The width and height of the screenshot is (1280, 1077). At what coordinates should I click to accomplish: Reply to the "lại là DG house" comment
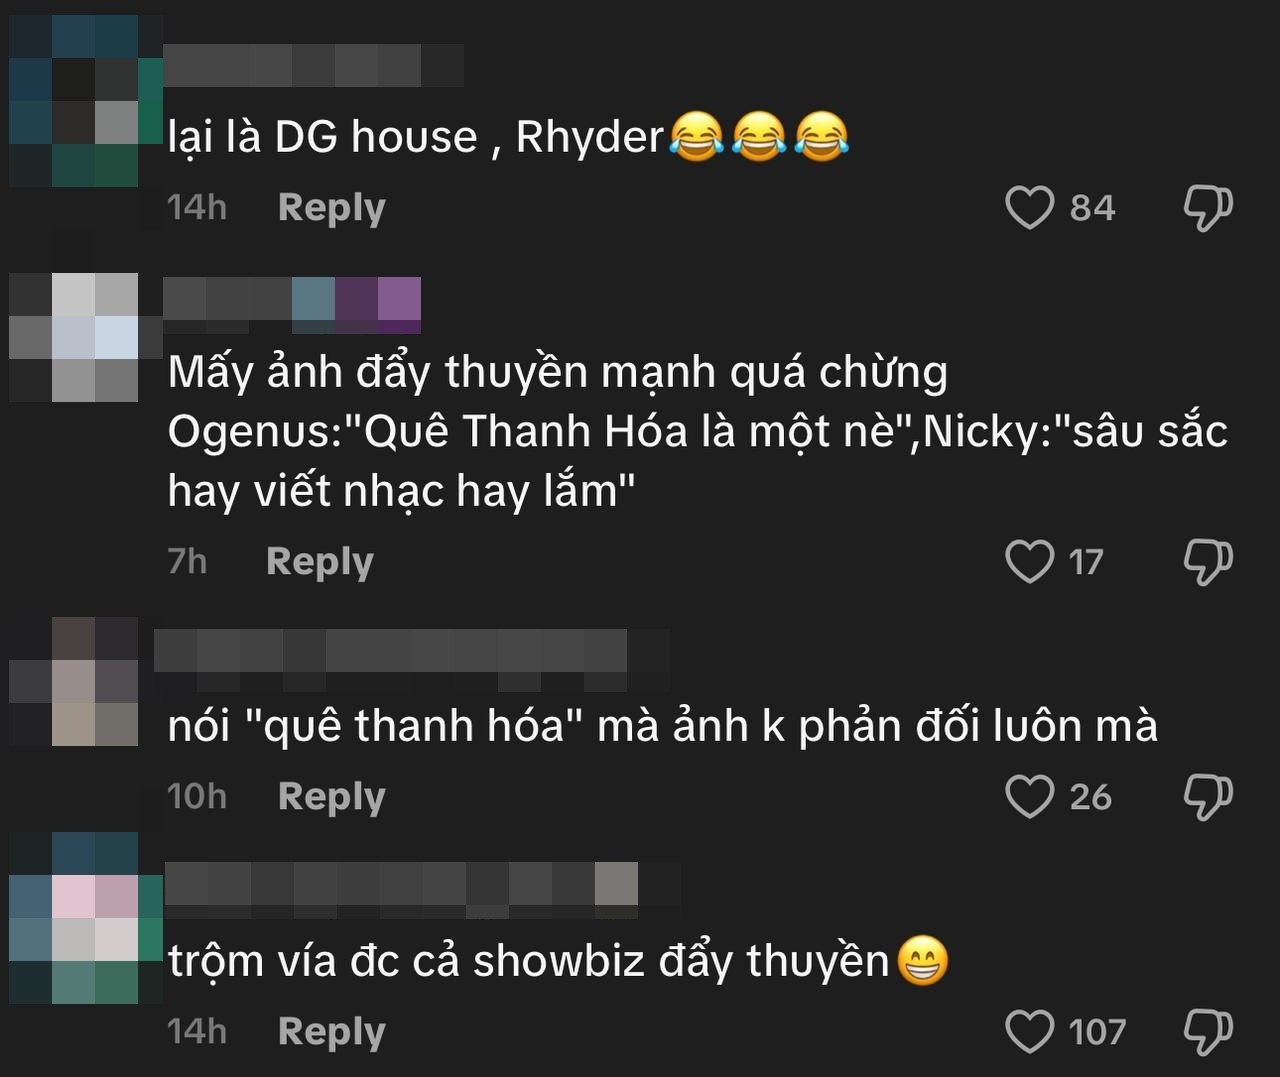(x=331, y=208)
